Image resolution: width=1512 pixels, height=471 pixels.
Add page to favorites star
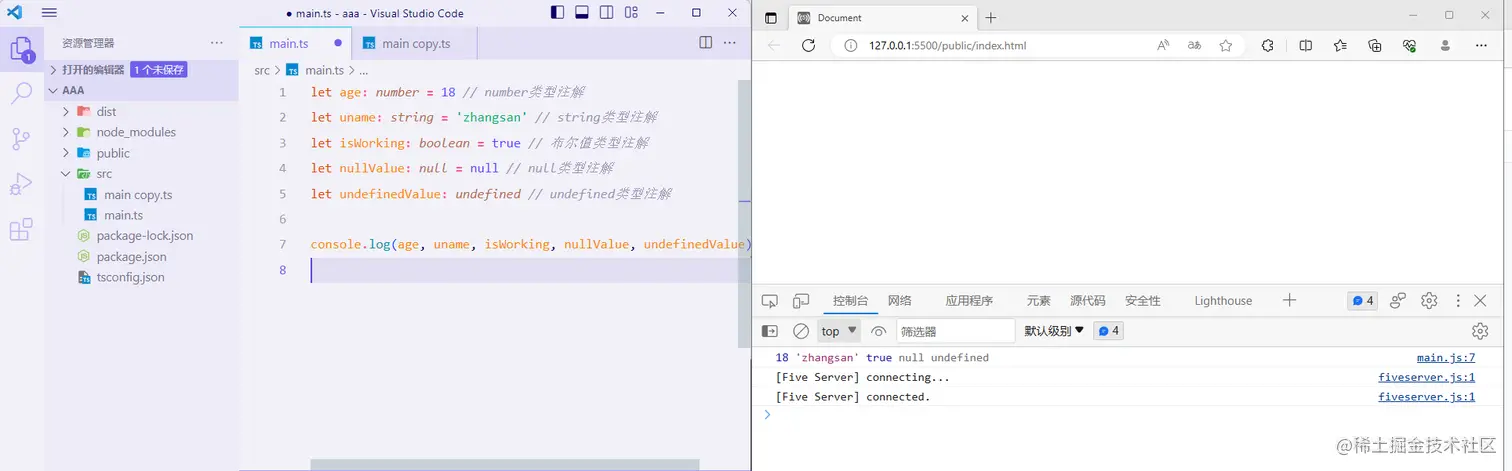tap(1226, 45)
